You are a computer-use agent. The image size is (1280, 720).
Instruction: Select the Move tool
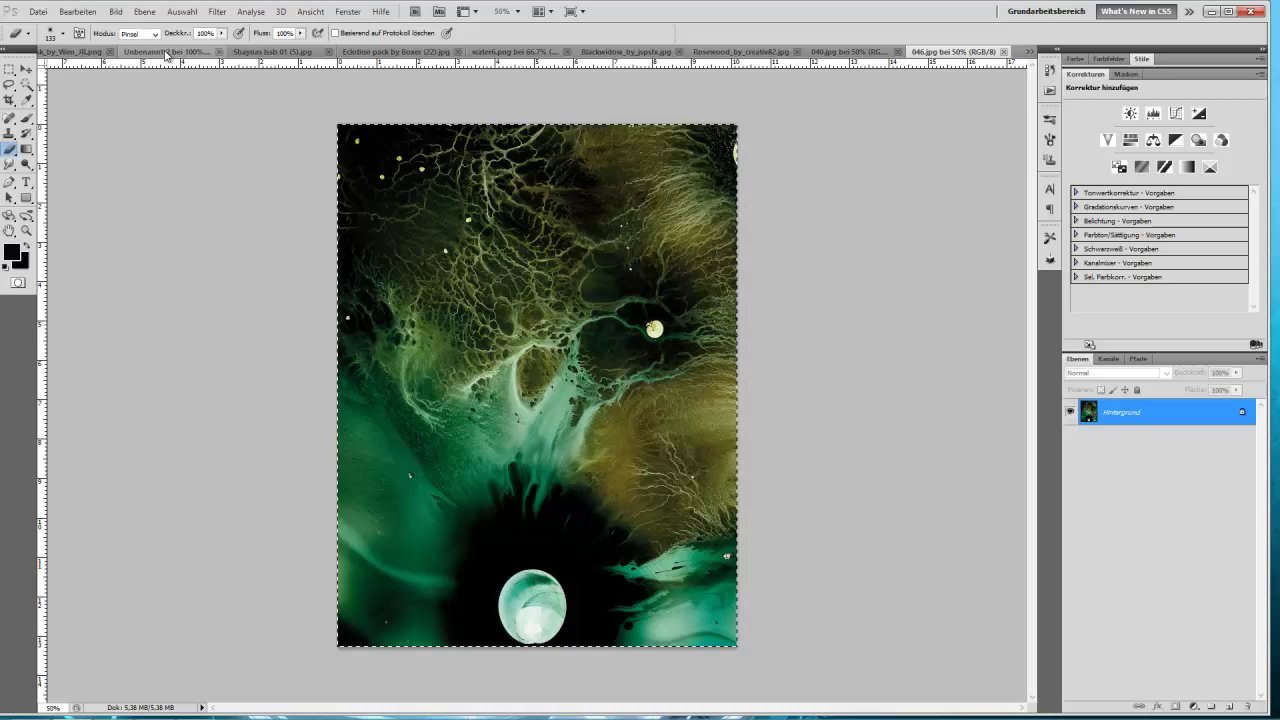click(26, 69)
